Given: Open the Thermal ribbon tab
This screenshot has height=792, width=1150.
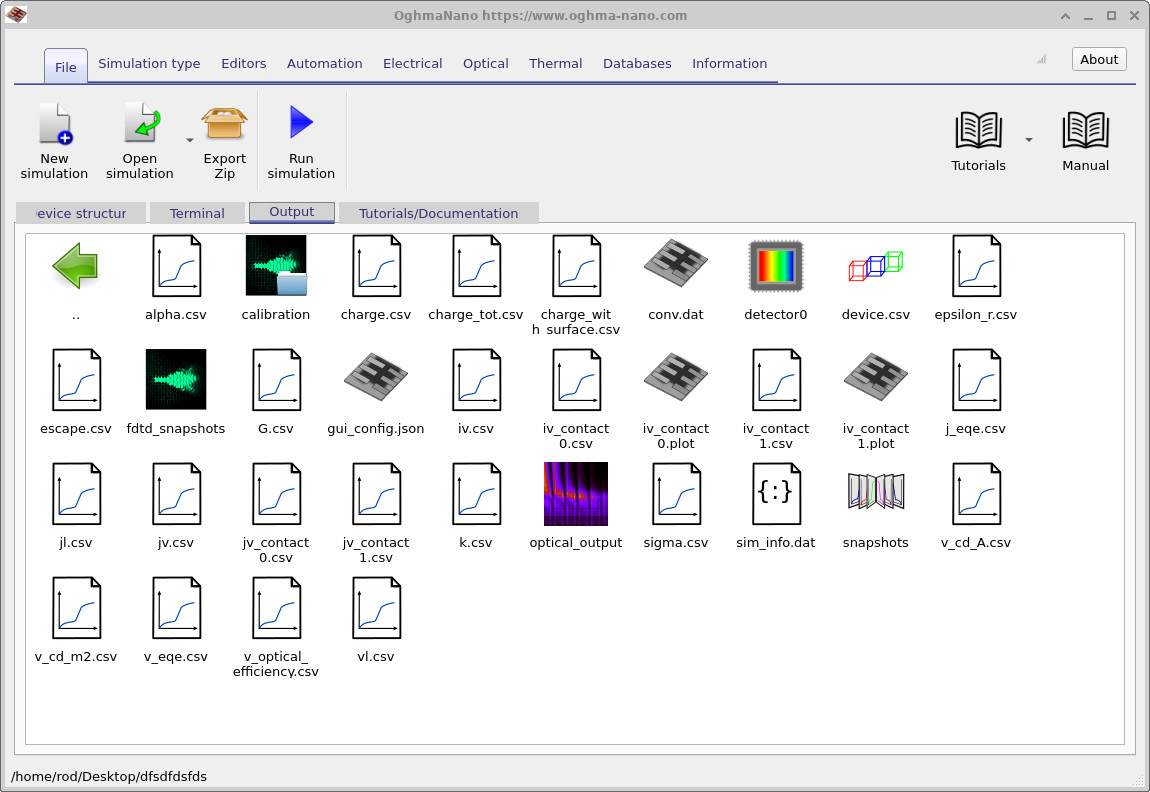Looking at the screenshot, I should coord(555,64).
